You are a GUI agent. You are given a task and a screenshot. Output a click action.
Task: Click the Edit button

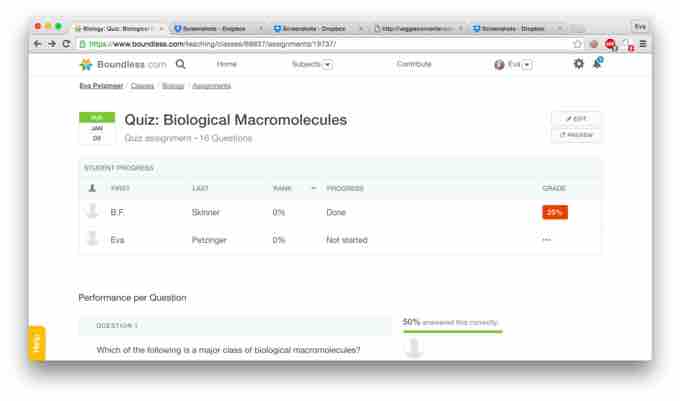(x=576, y=119)
